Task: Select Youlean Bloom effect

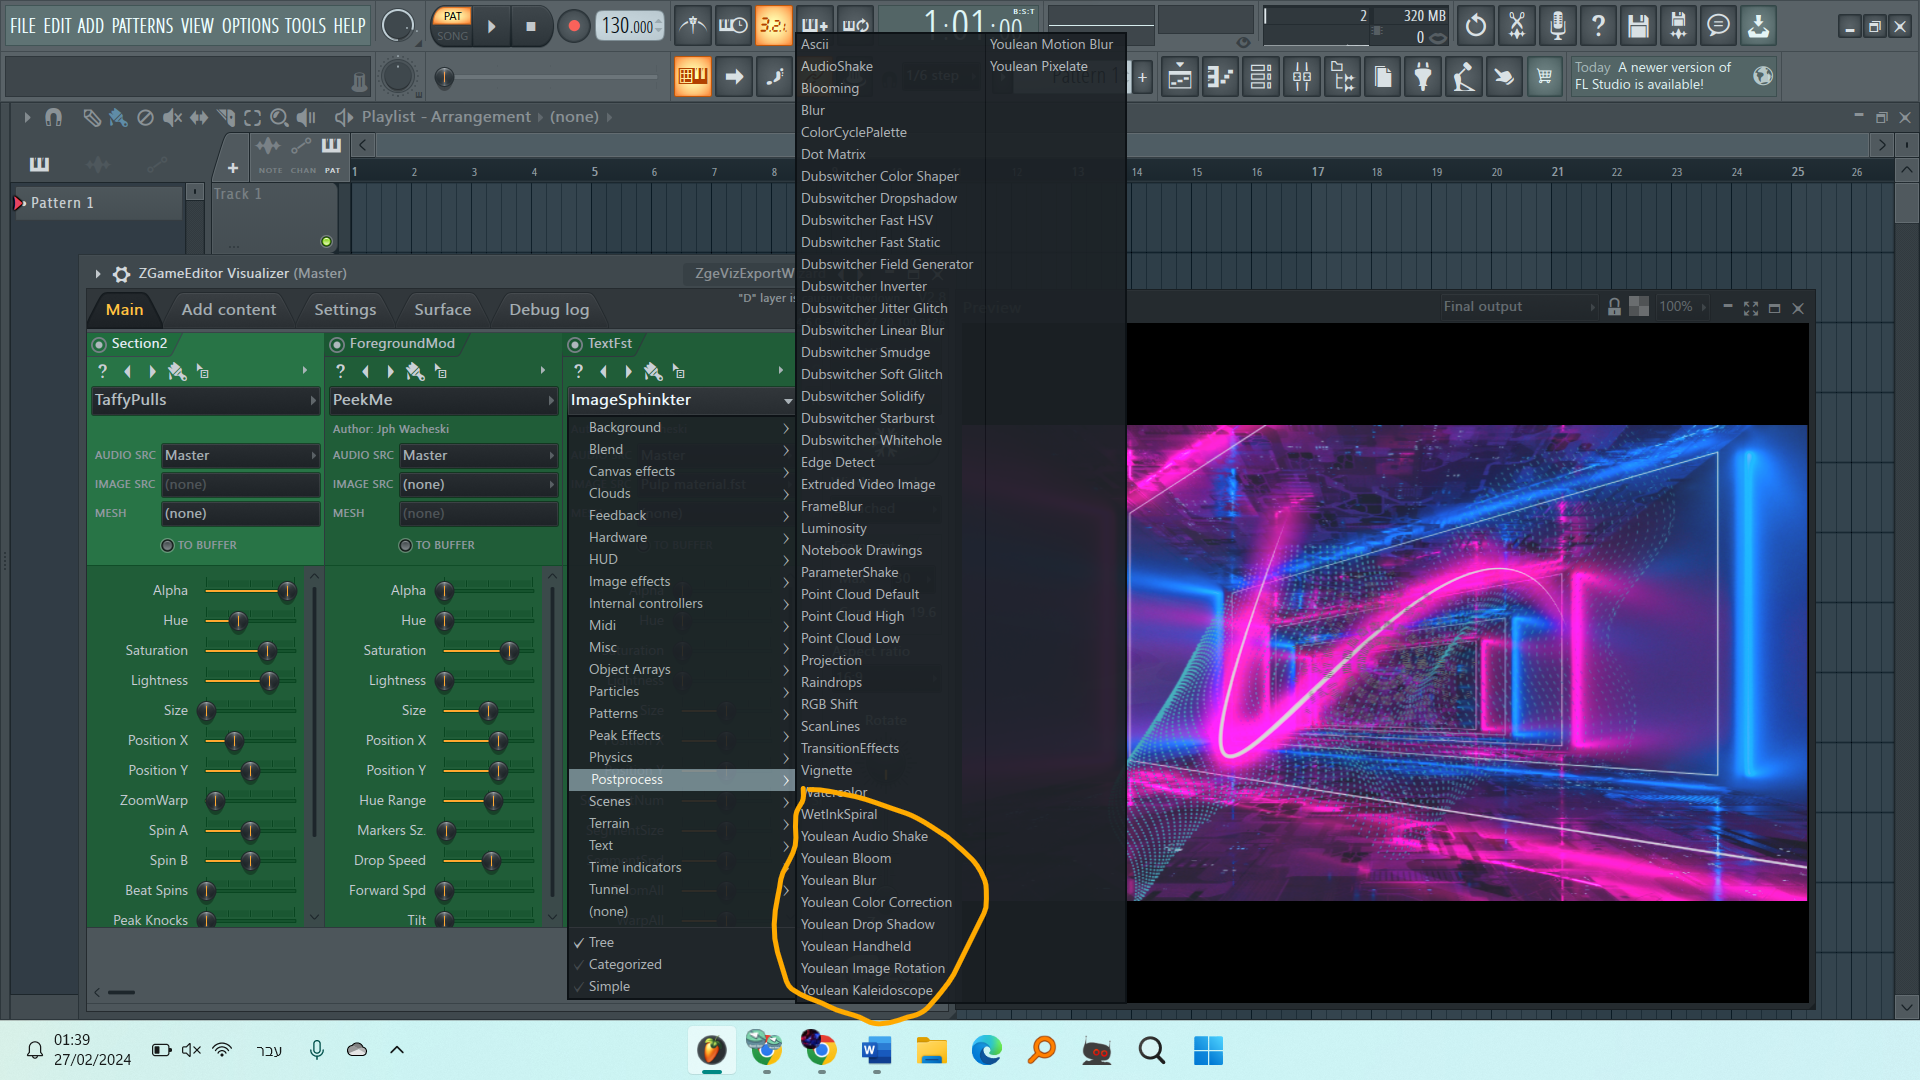Action: point(846,859)
